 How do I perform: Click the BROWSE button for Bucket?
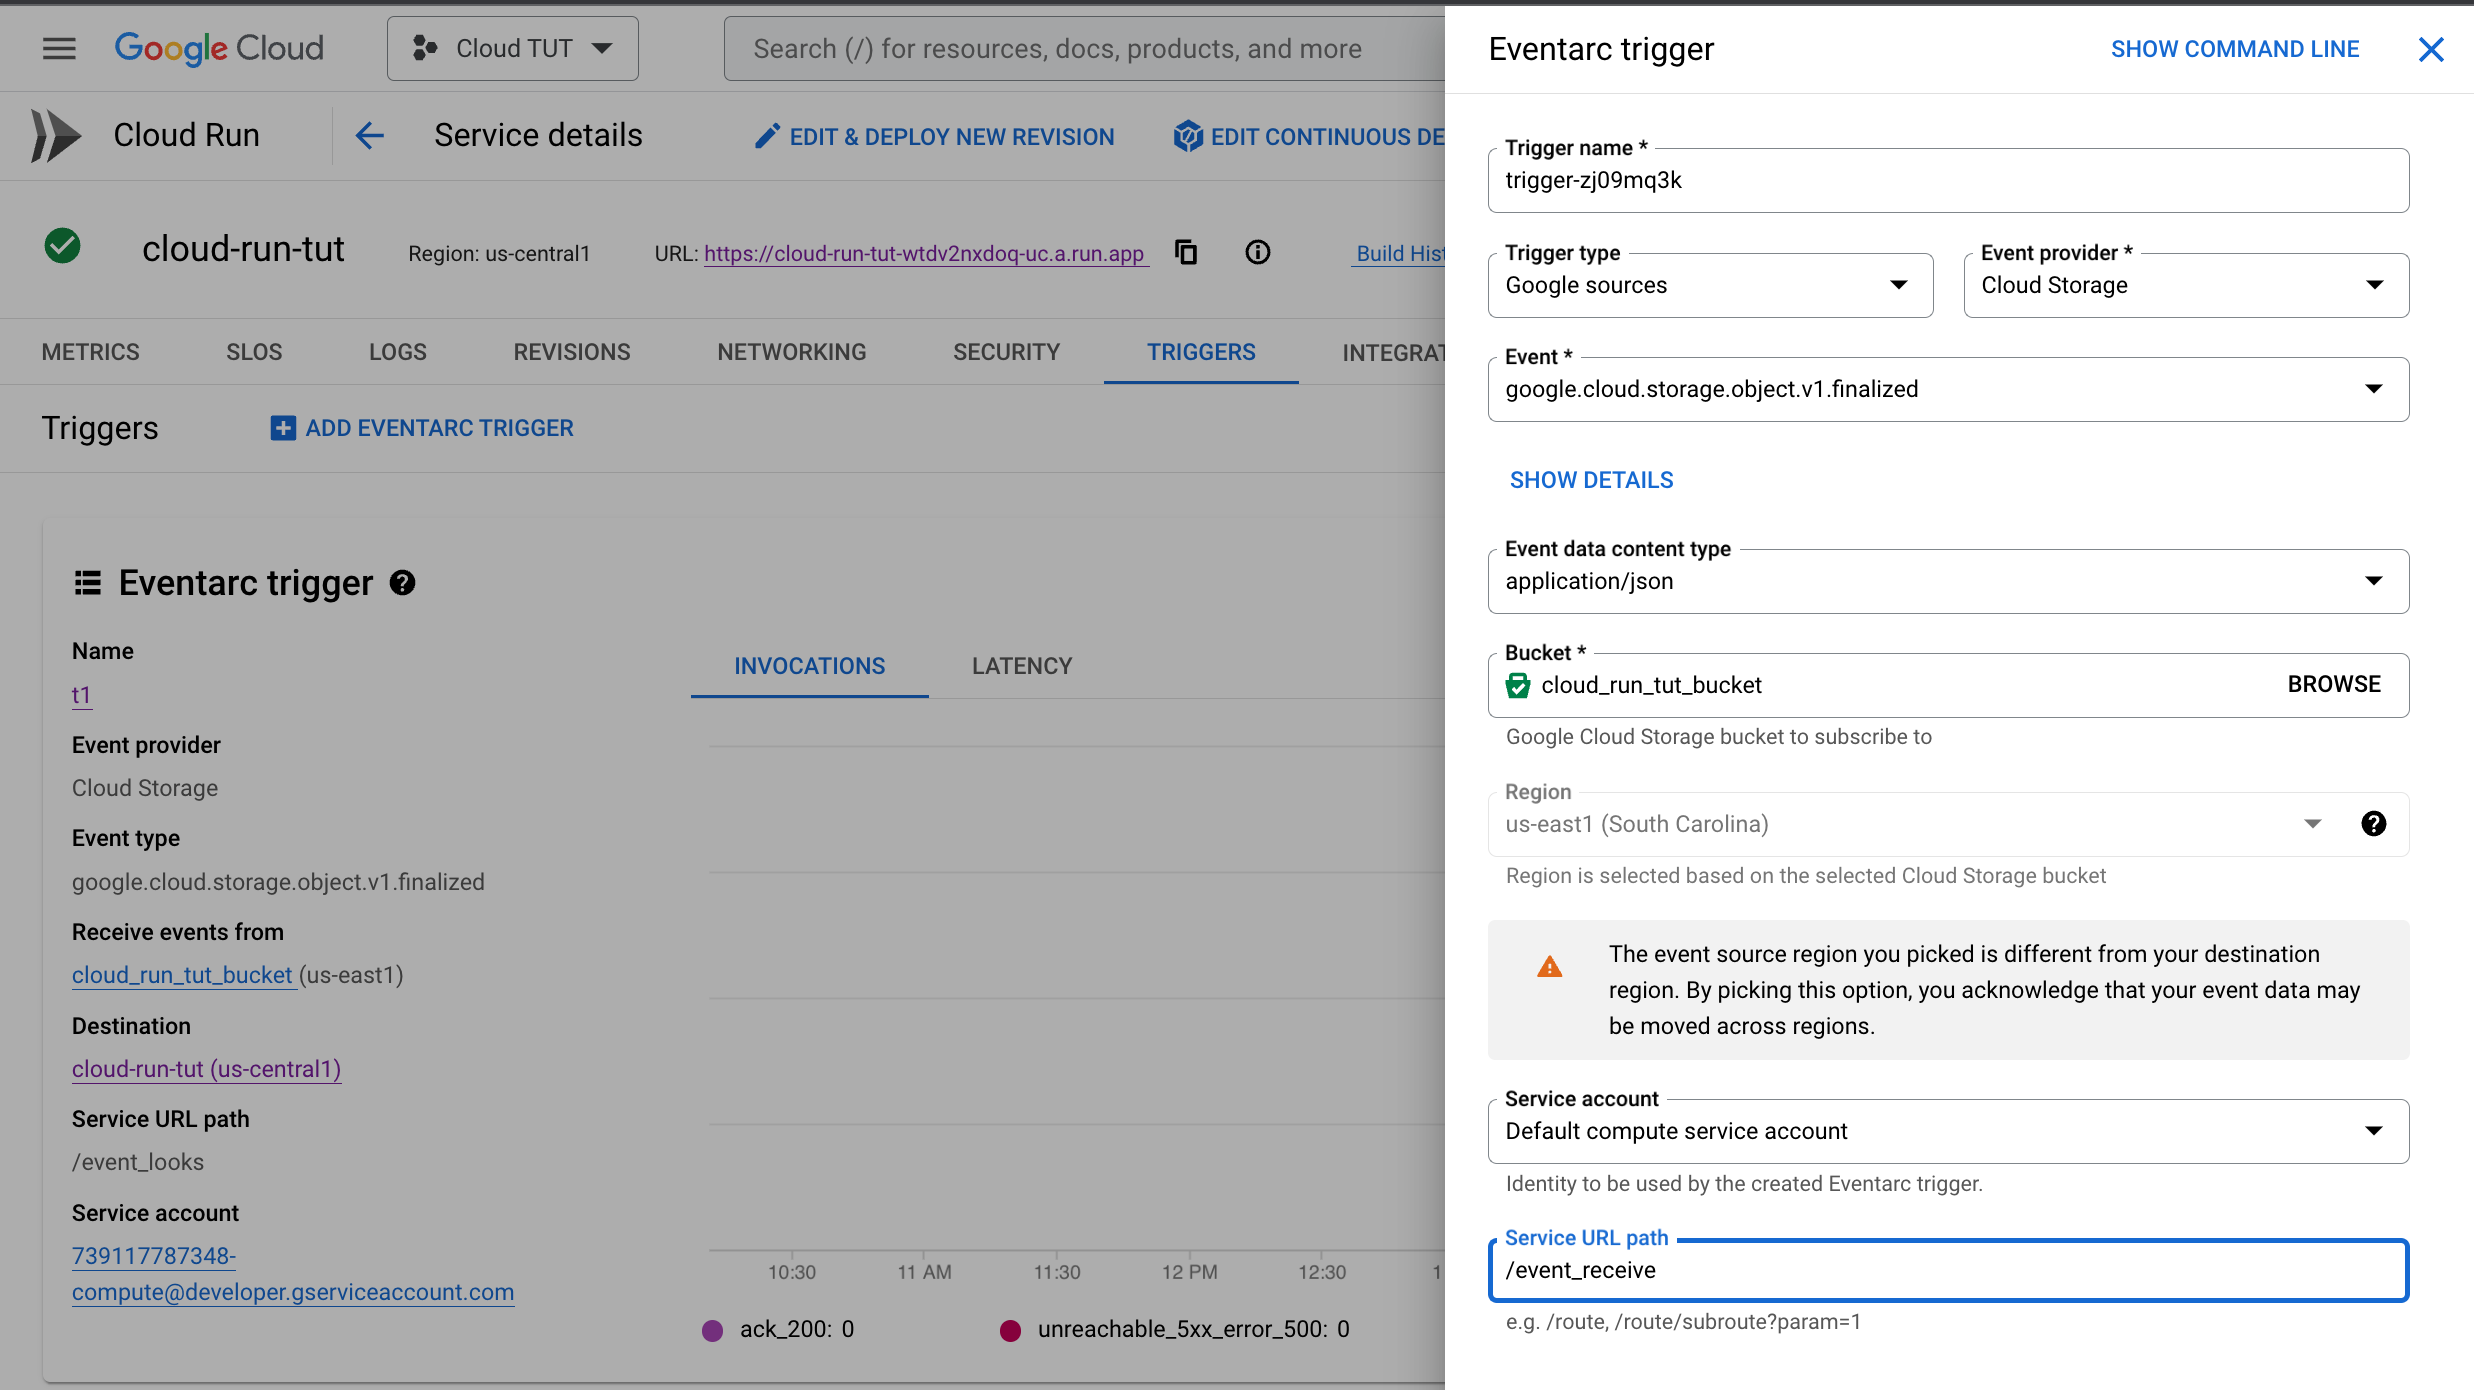pos(2334,685)
